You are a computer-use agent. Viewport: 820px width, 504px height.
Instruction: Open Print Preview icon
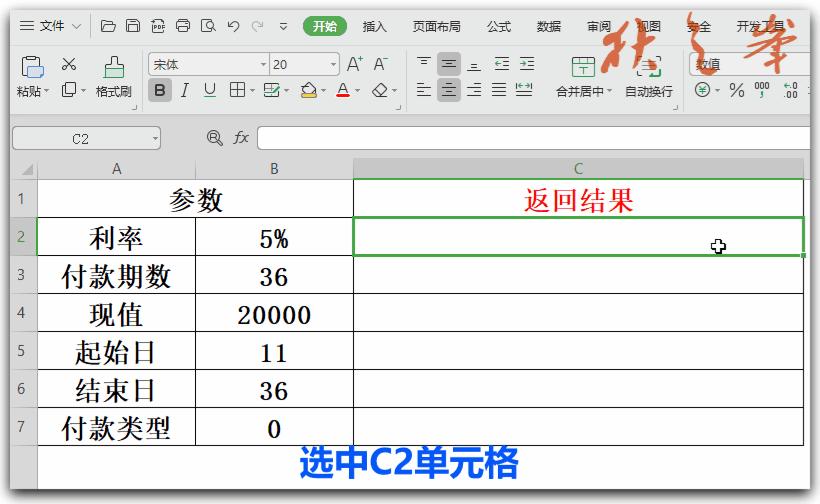coord(208,26)
